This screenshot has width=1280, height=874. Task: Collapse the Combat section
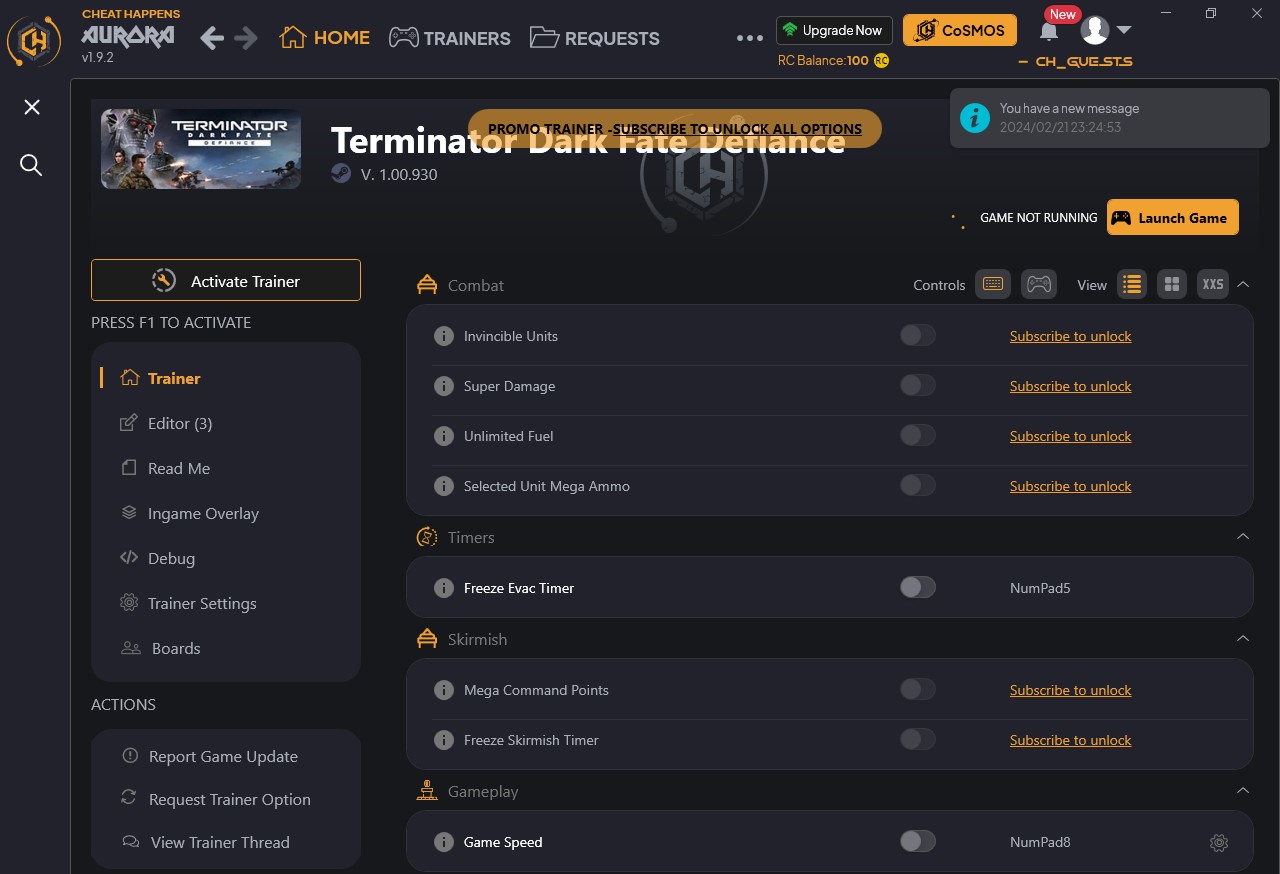(1243, 284)
